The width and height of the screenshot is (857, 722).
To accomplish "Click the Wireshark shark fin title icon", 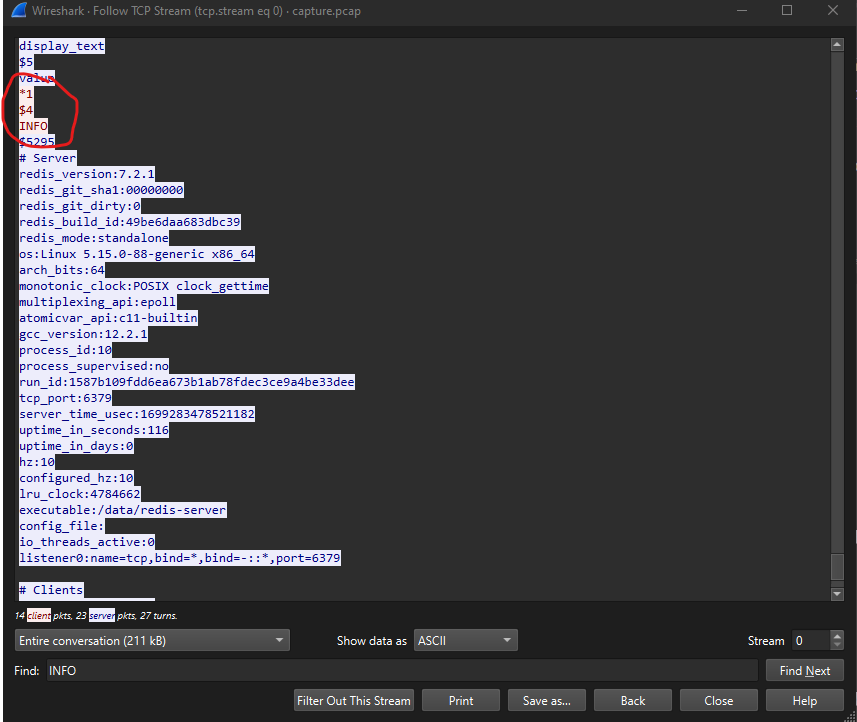I will pos(18,10).
